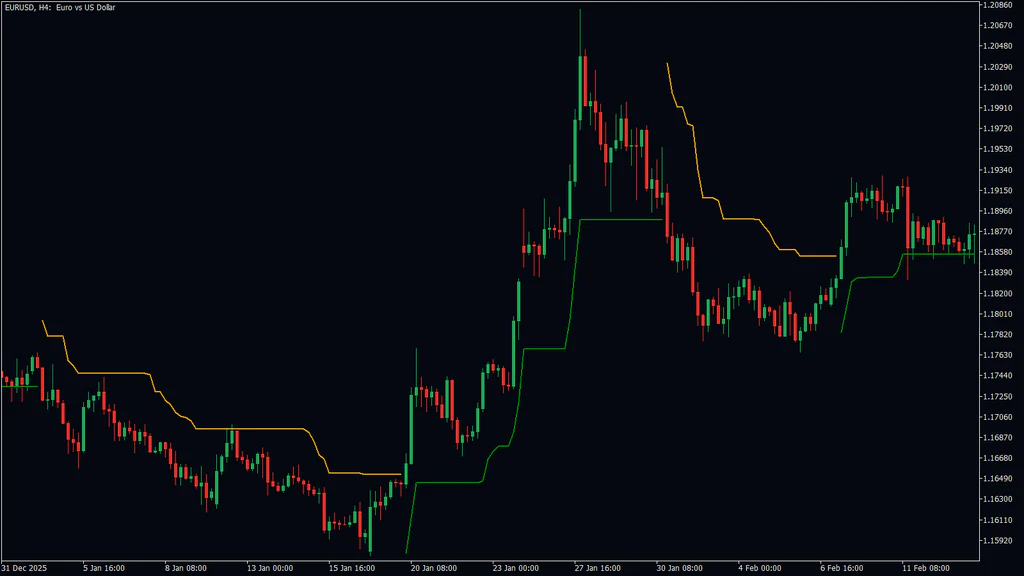Image resolution: width=1024 pixels, height=576 pixels.
Task: Click the 1.16110 price axis label
Action: tap(998, 520)
